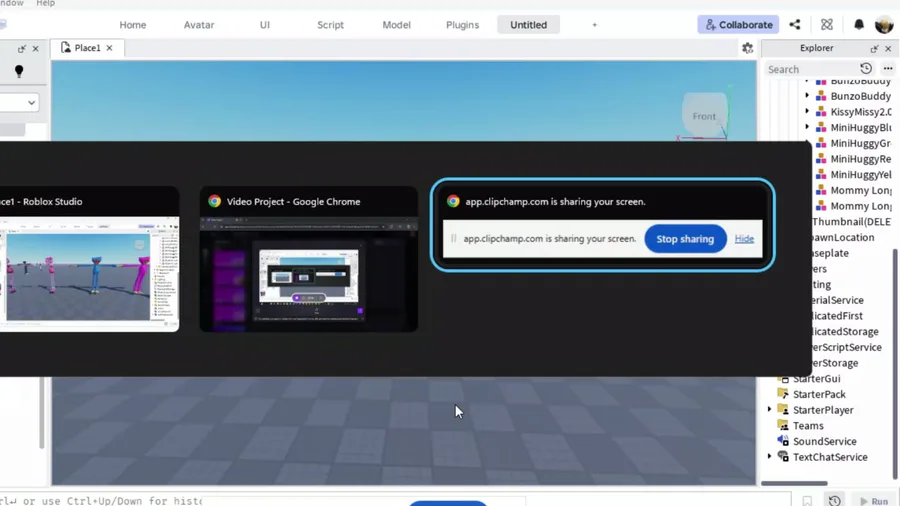Click Chrome icon of Video Project window
This screenshot has height=506, width=900.
[215, 201]
